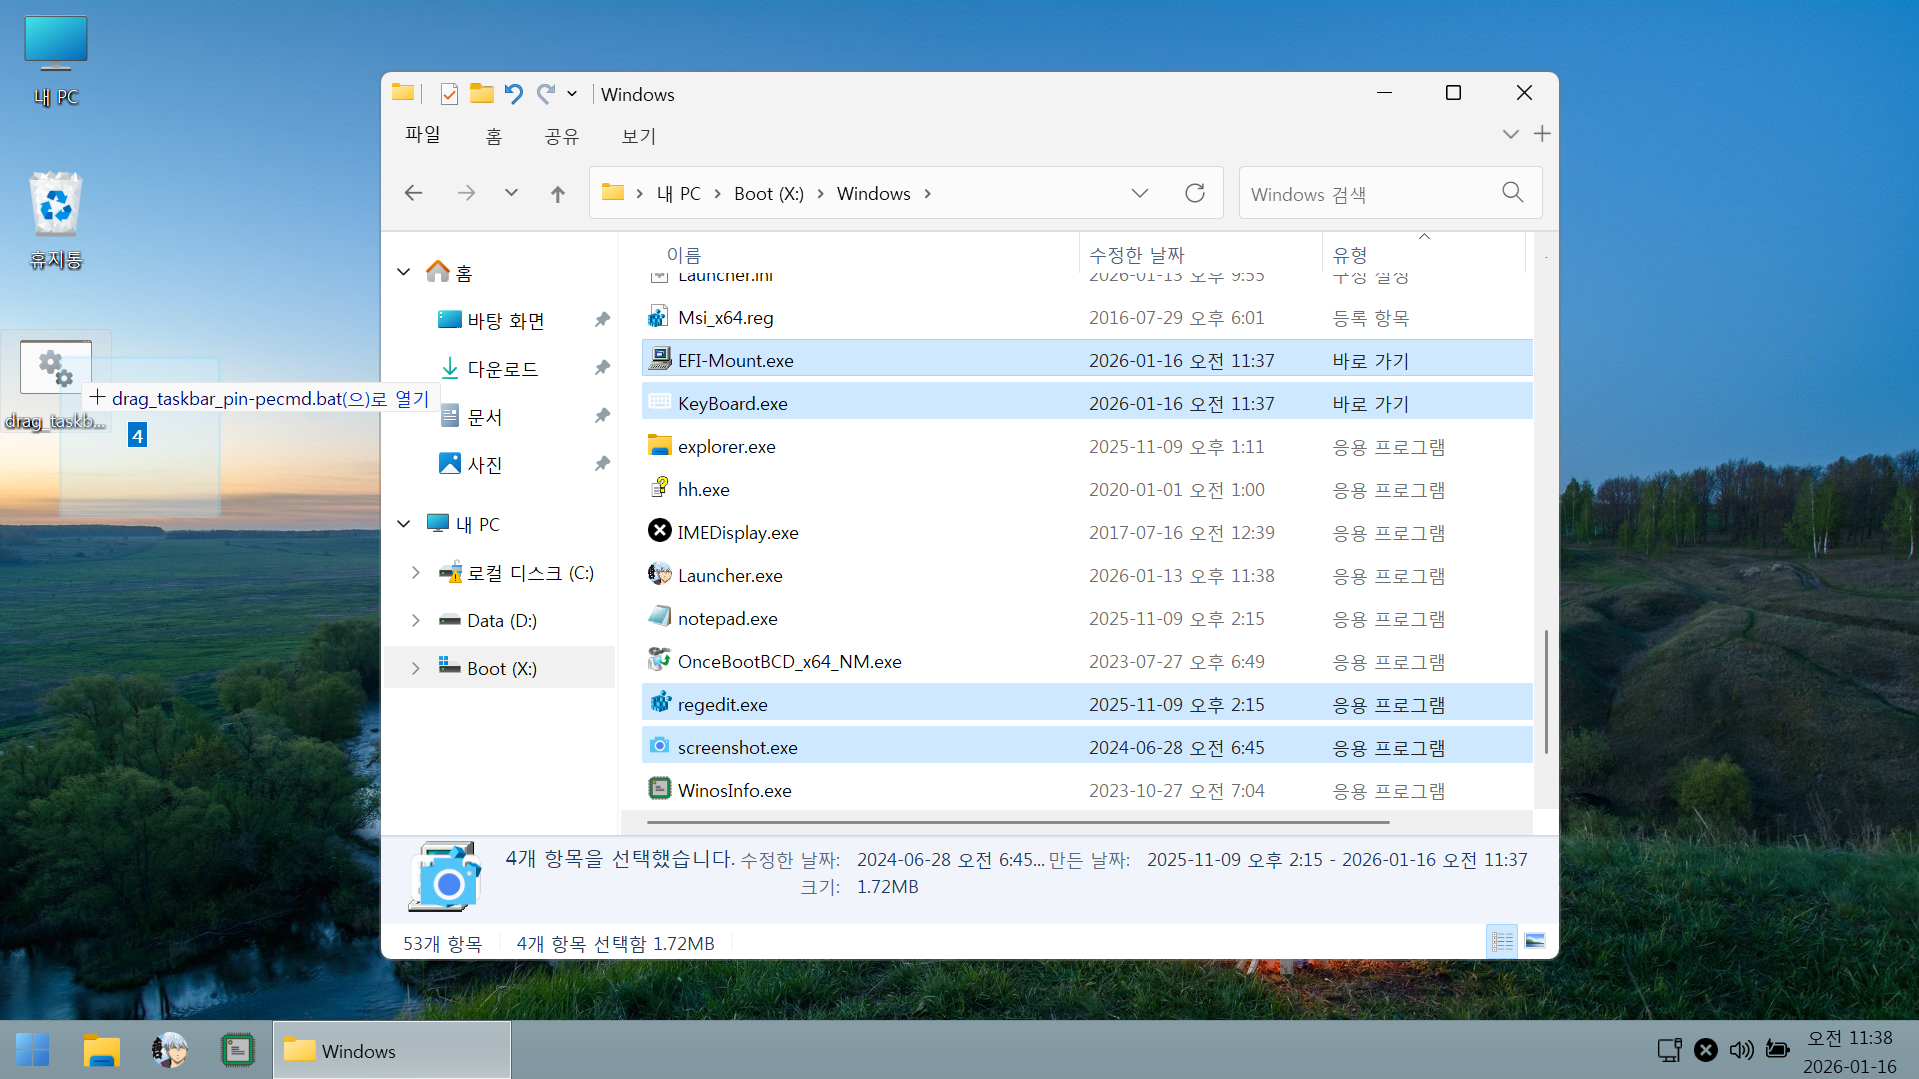Go forward with the right arrow button
The width and height of the screenshot is (1919, 1079).
tap(466, 193)
